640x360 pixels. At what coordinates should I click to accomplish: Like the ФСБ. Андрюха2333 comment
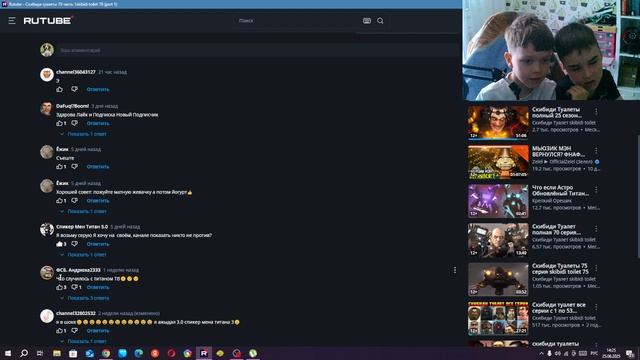click(x=60, y=287)
